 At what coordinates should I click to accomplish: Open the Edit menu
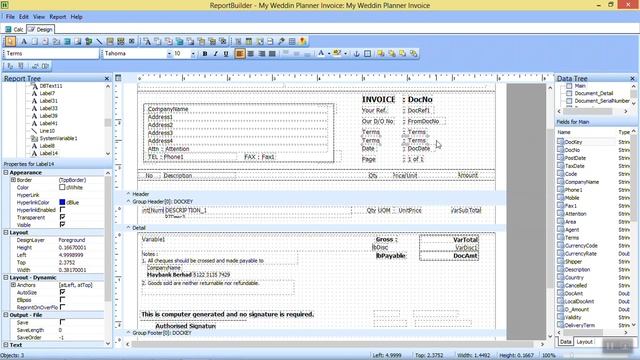coord(24,17)
